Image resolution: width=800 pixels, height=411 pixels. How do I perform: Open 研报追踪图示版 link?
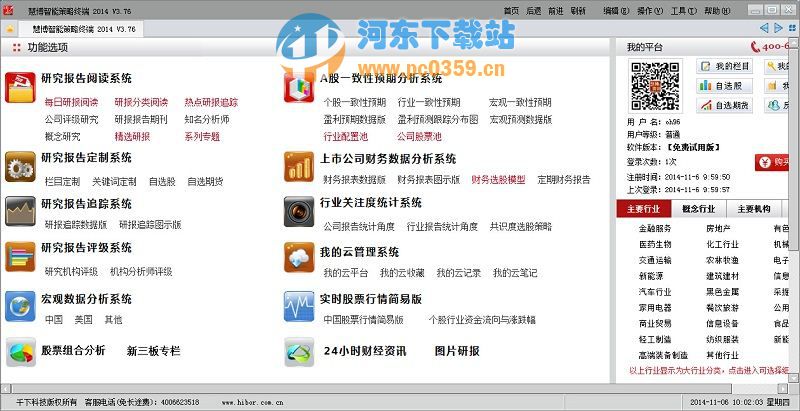(x=151, y=225)
